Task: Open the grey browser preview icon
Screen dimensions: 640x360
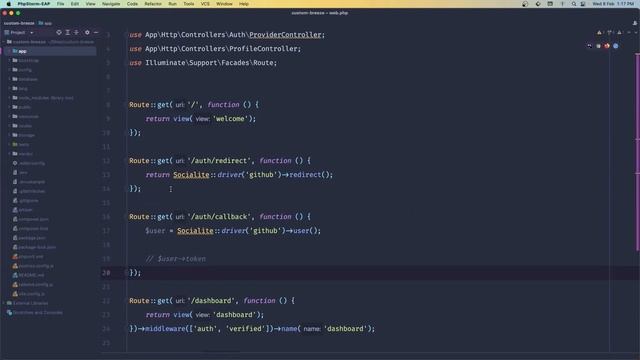Action: point(598,46)
